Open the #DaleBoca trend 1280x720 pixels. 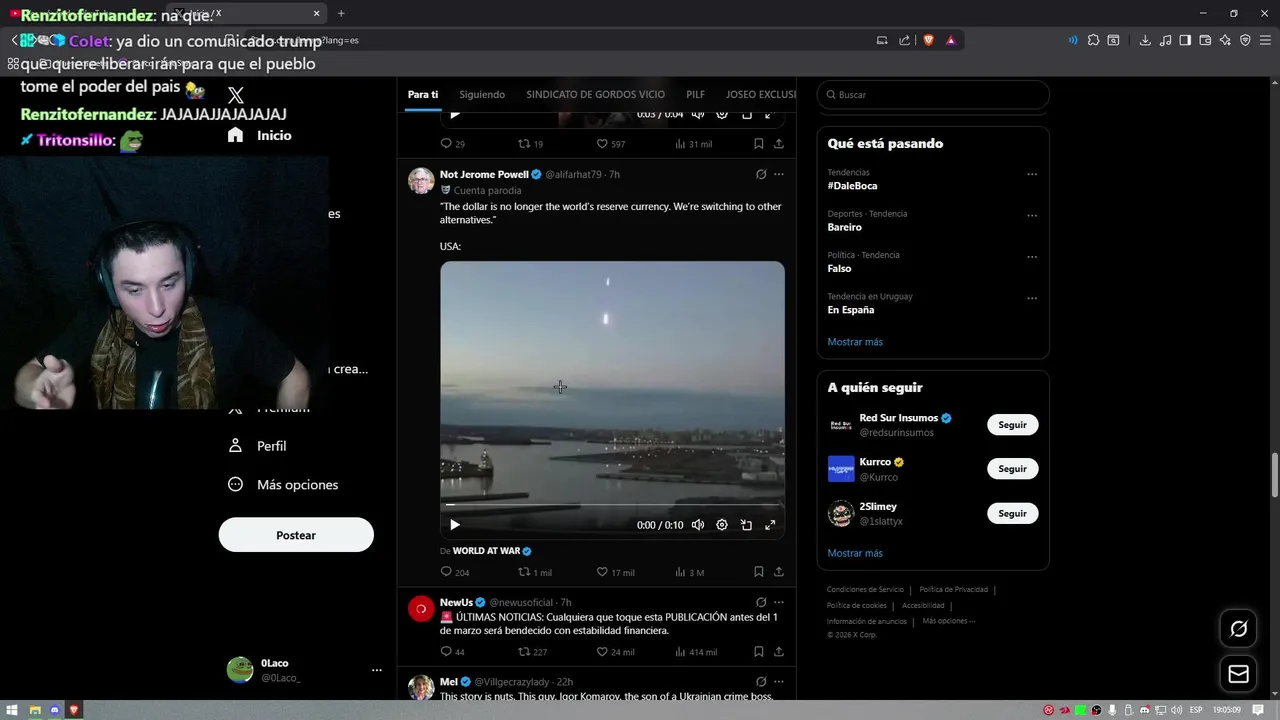(x=852, y=186)
